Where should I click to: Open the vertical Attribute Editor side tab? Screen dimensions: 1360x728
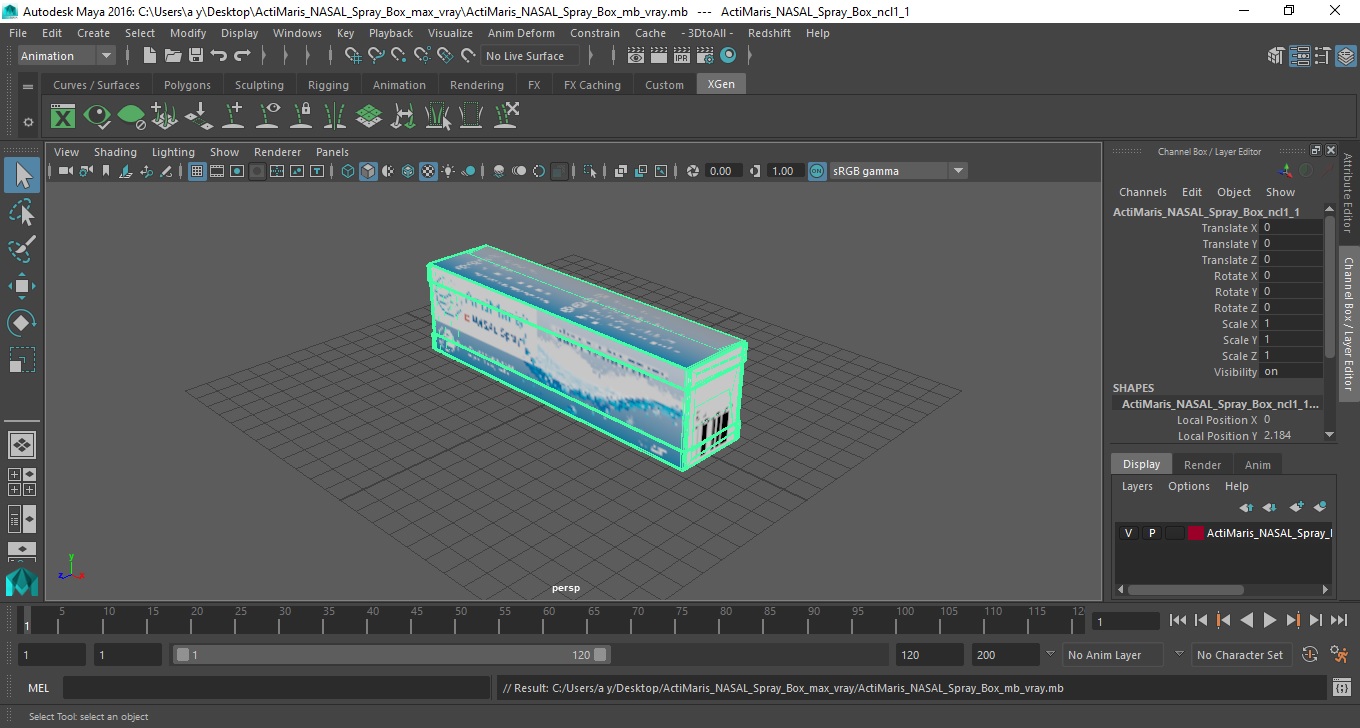pos(1347,193)
